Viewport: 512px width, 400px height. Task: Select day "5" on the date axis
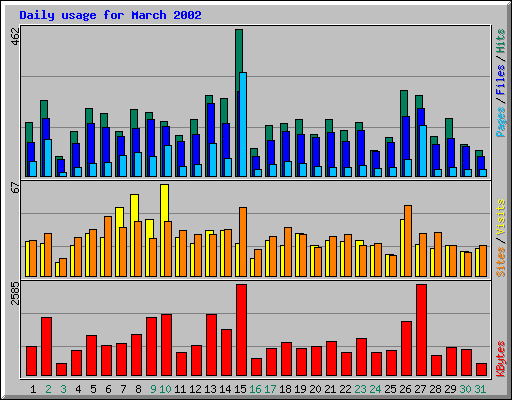pyautogui.click(x=93, y=389)
